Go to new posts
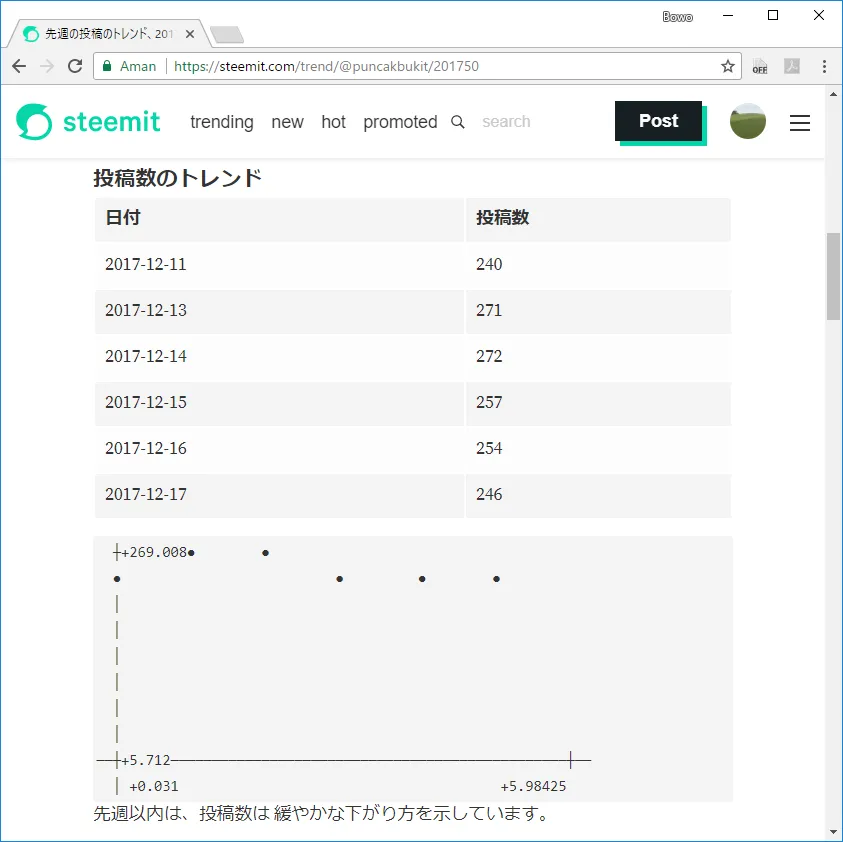 [287, 122]
